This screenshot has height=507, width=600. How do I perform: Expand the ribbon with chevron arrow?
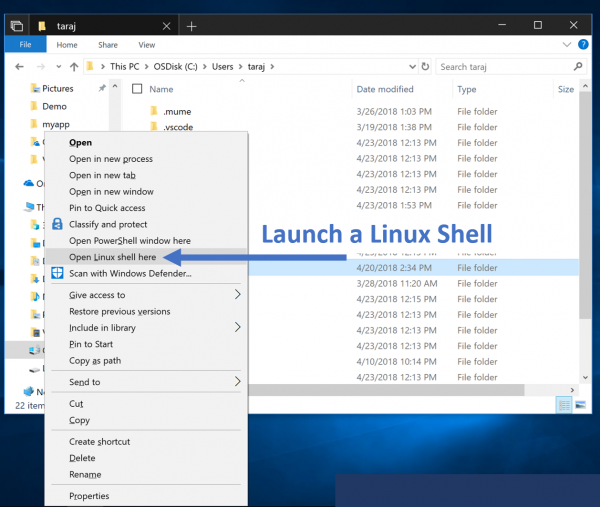[566, 45]
